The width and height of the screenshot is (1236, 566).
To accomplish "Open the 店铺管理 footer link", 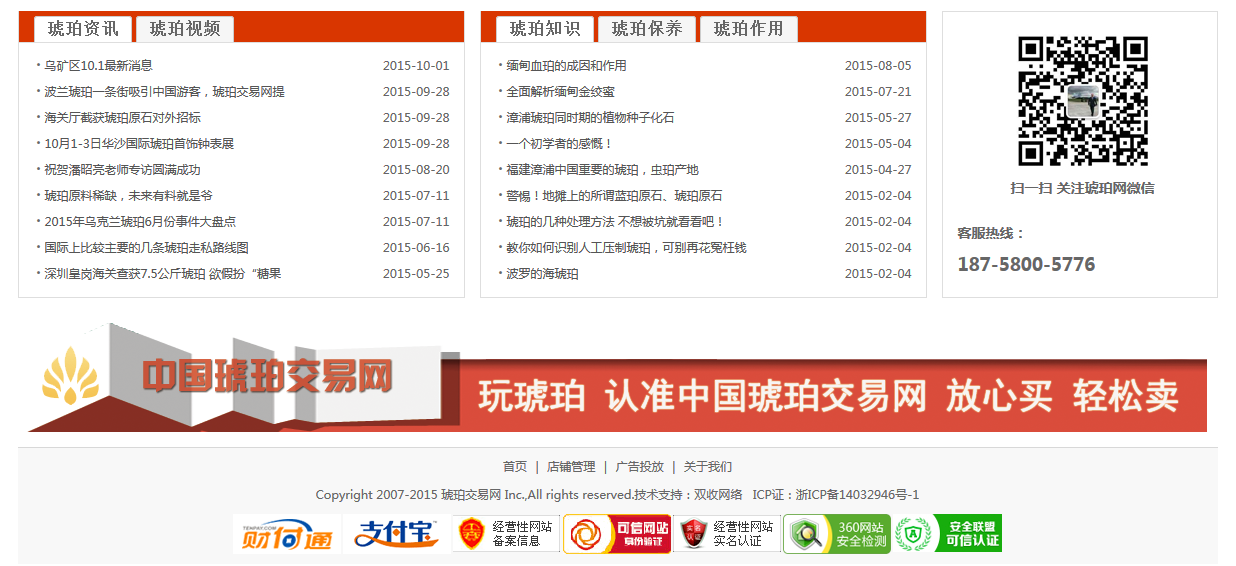I will pyautogui.click(x=571, y=467).
